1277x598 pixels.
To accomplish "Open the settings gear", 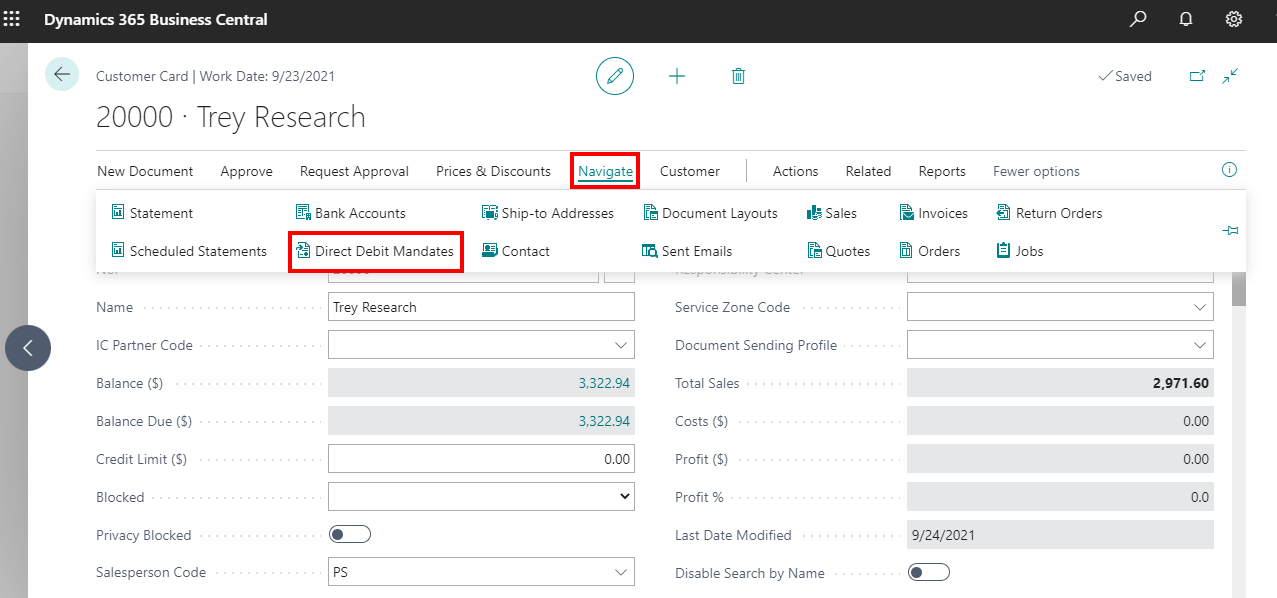I will (x=1234, y=19).
